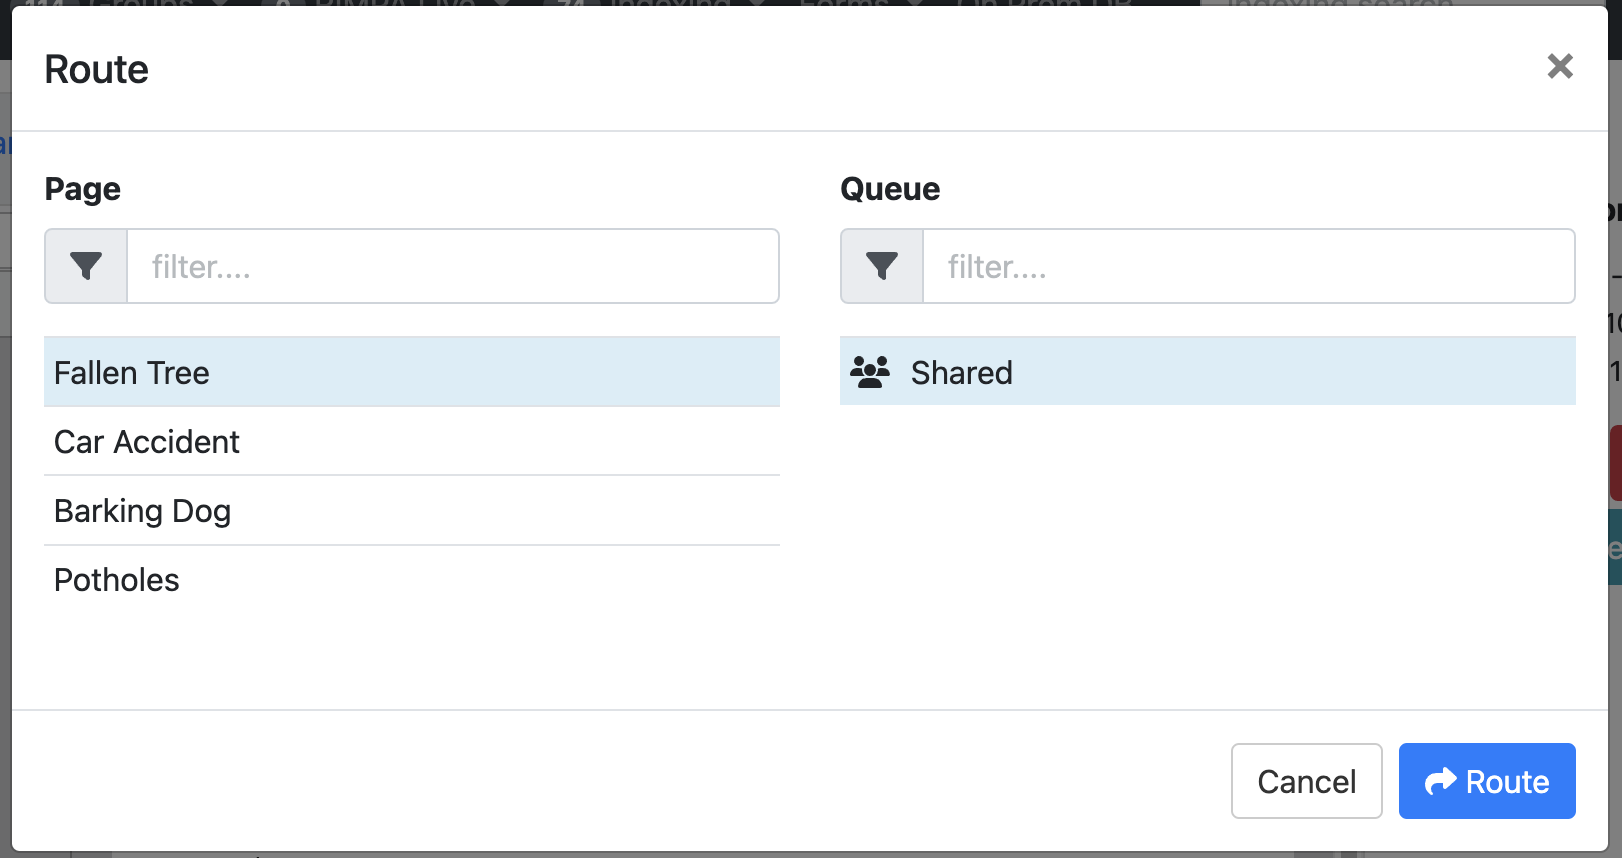The image size is (1622, 858).
Task: Close the Route dialog with the X
Action: [x=1559, y=67]
